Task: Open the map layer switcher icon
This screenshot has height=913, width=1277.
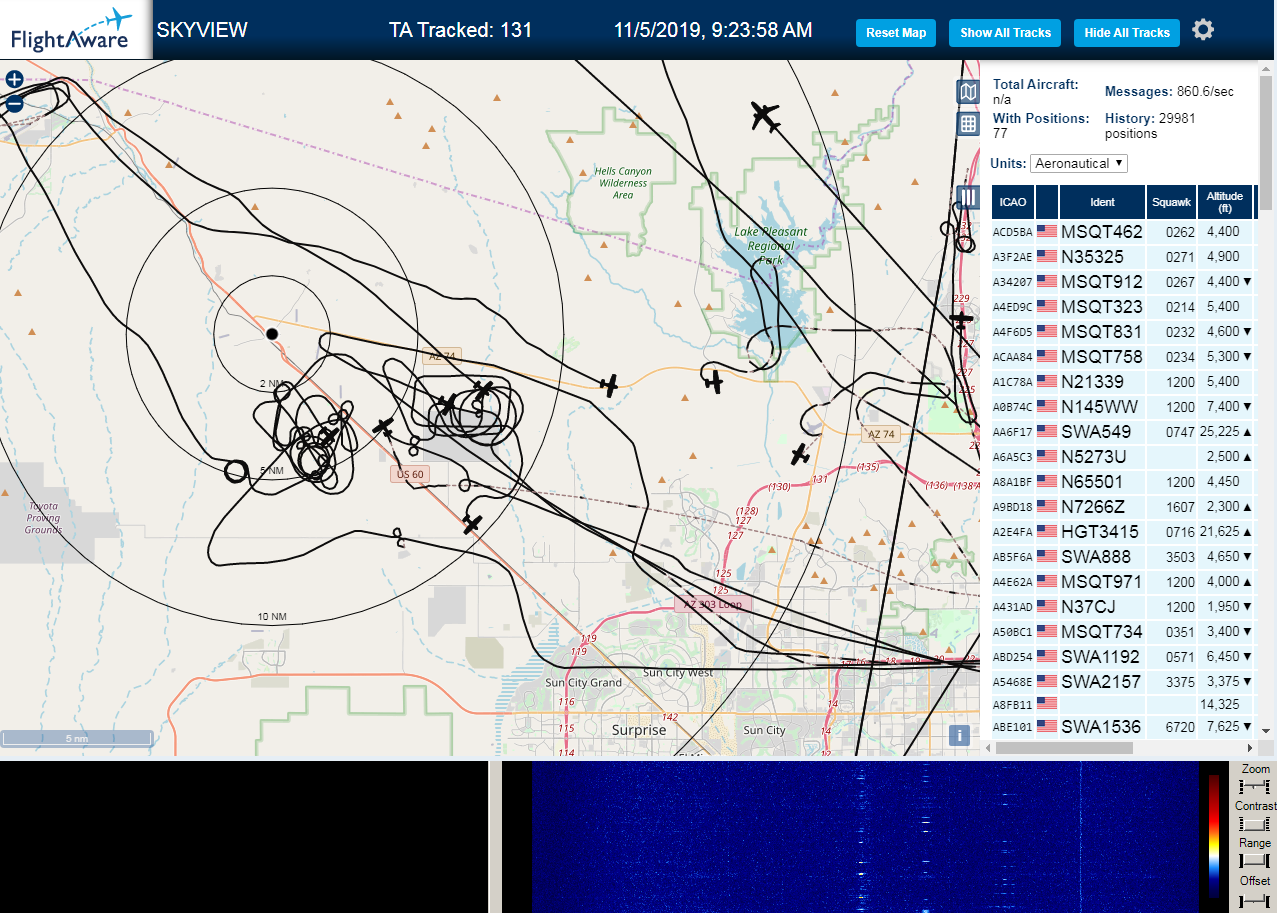Action: click(967, 93)
